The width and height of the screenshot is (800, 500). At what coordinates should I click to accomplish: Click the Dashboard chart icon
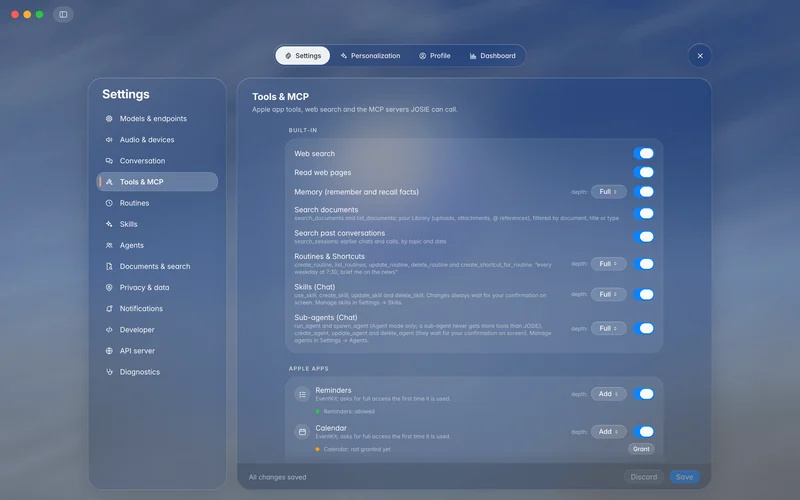(x=473, y=56)
